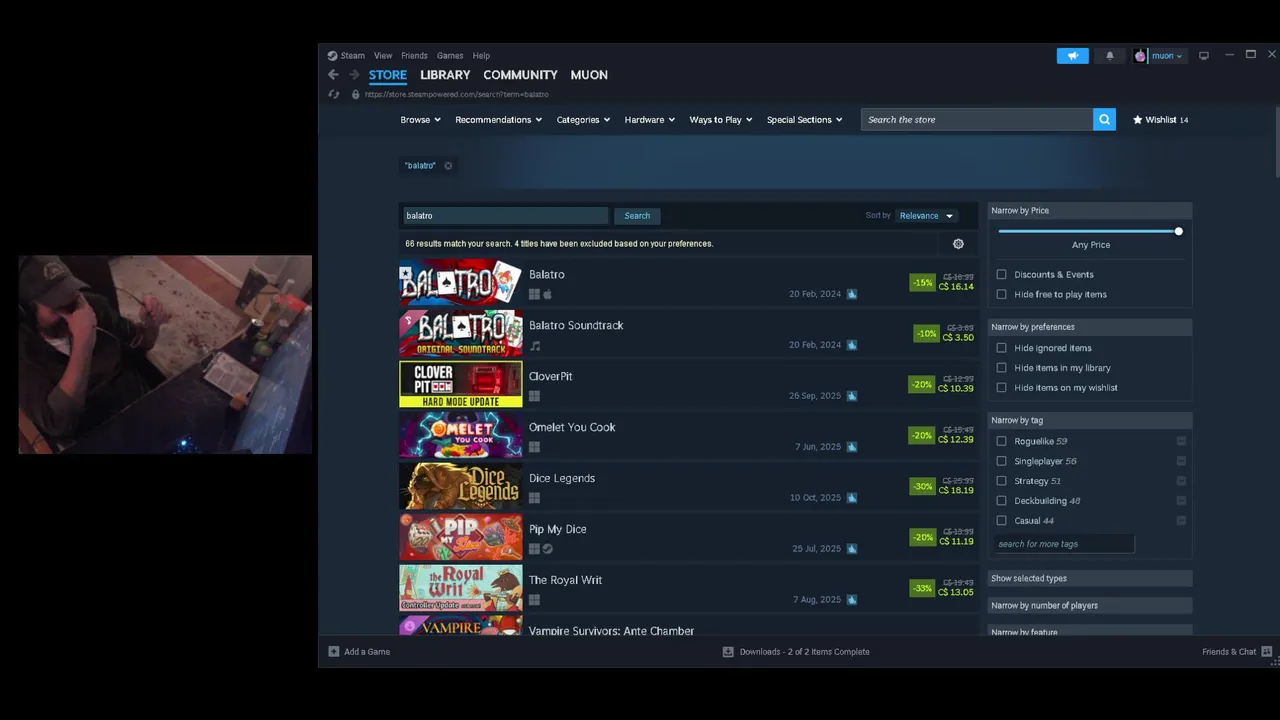
Task: Open the Ways to Play dropdown
Action: 720,120
